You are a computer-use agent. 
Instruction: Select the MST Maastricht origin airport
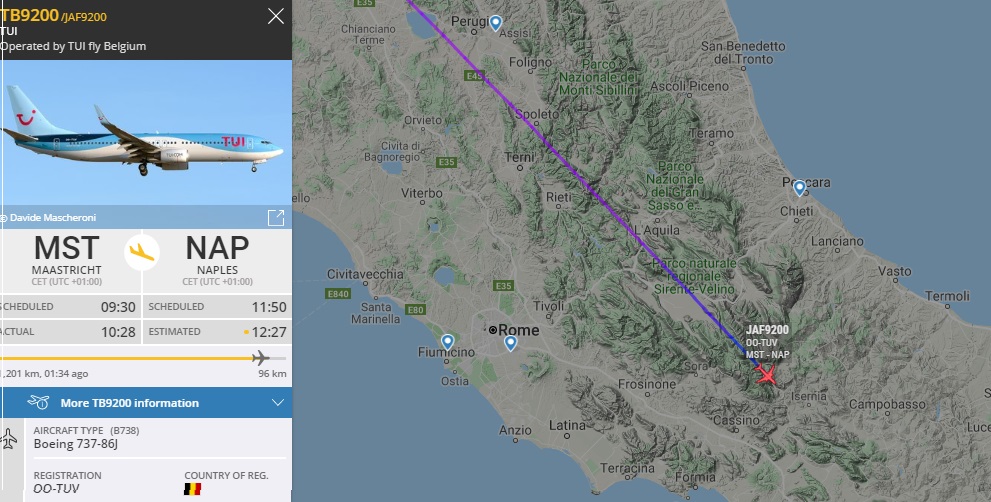tap(67, 254)
